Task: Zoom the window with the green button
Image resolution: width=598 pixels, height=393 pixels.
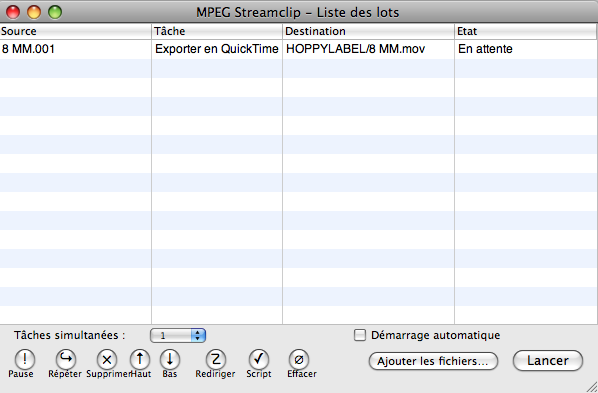Action: 55,12
